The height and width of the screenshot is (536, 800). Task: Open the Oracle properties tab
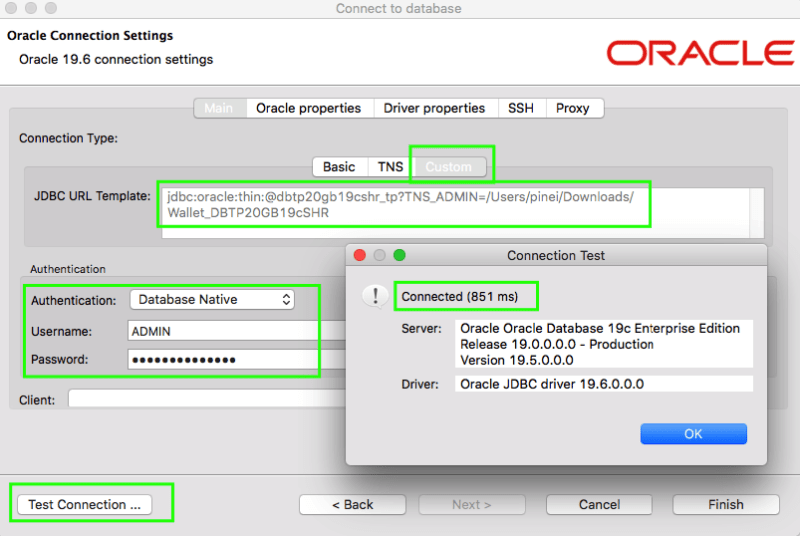308,108
